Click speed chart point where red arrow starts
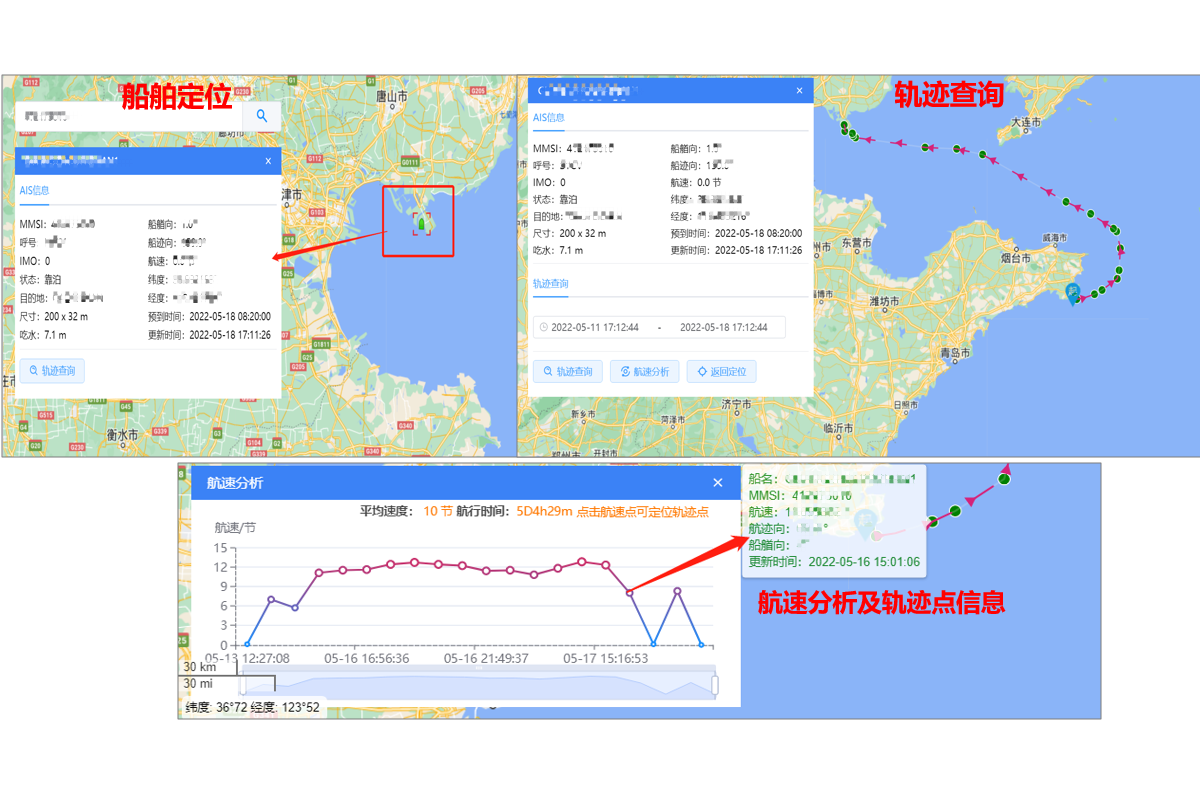This screenshot has height=800, width=1200. pos(629,593)
